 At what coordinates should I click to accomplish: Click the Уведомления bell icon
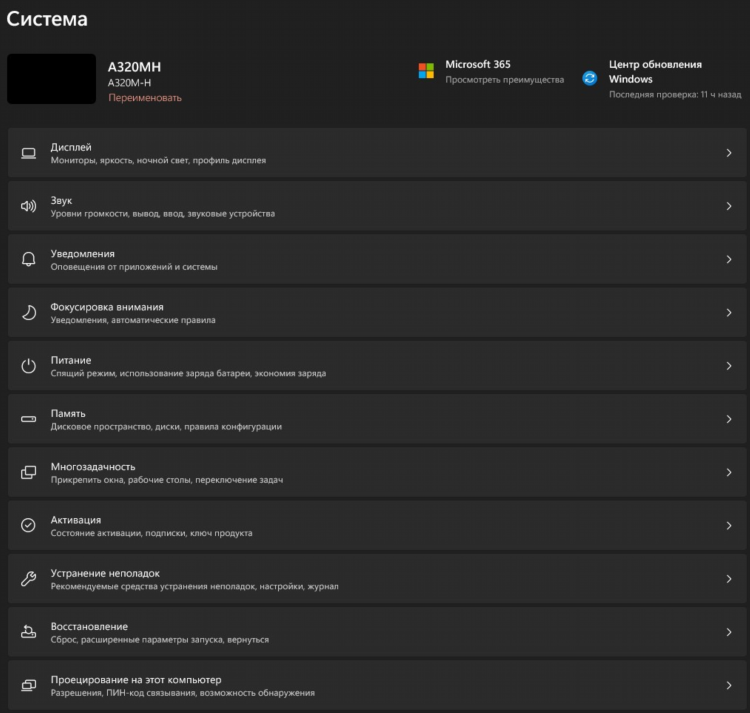pos(28,259)
